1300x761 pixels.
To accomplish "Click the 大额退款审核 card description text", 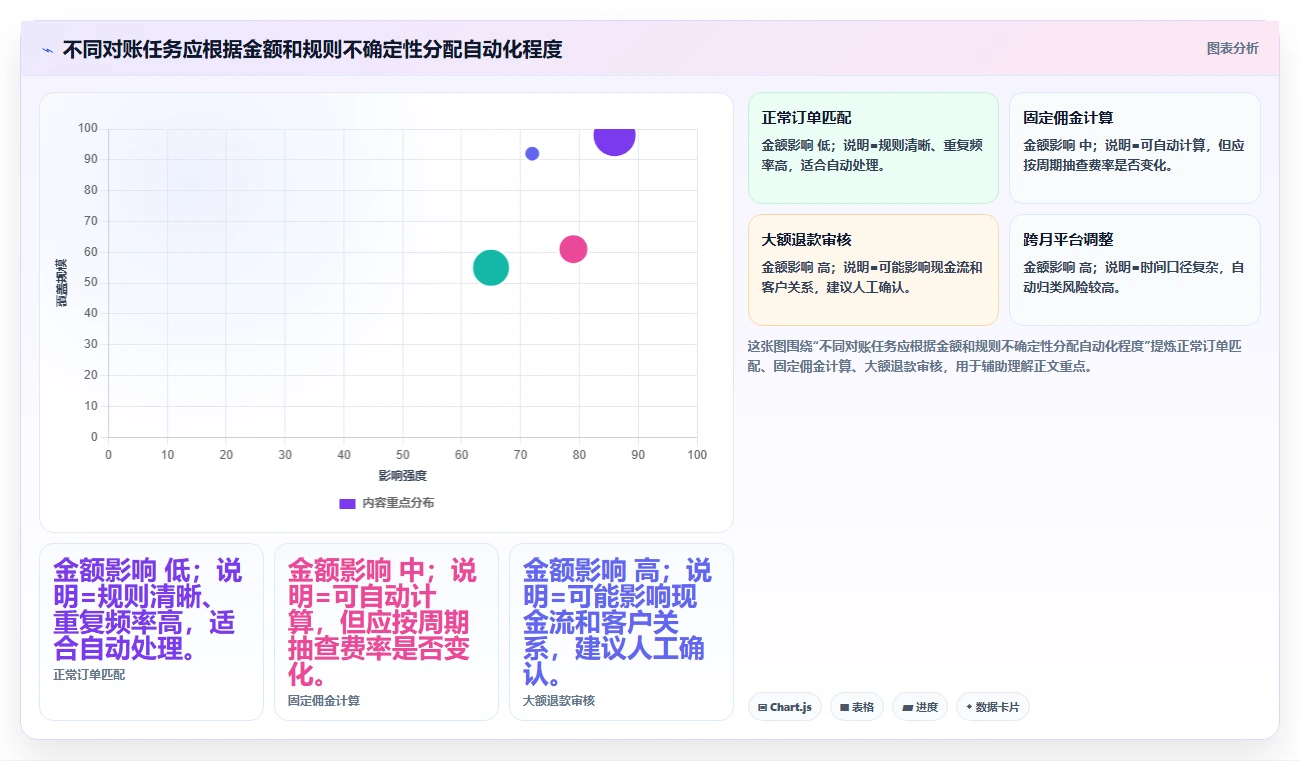I will pos(873,277).
